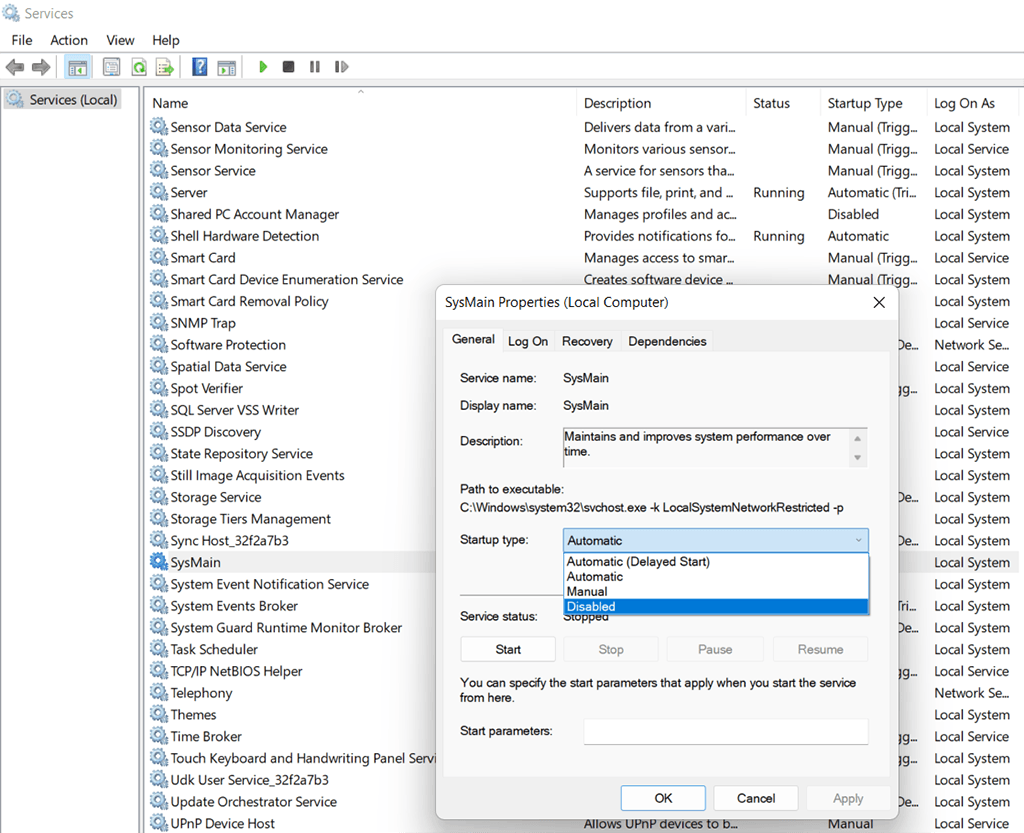The height and width of the screenshot is (833, 1024).
Task: Click the Pause Service toolbar icon
Action: pyautogui.click(x=315, y=67)
